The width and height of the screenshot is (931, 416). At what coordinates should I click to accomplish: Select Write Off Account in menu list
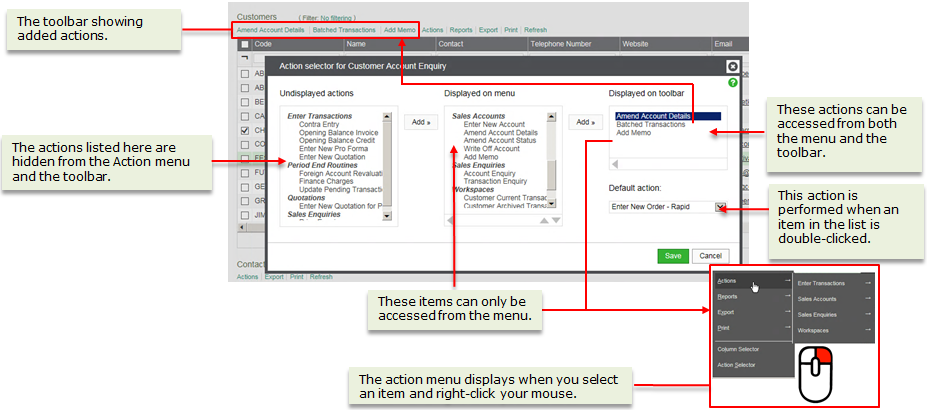492,148
